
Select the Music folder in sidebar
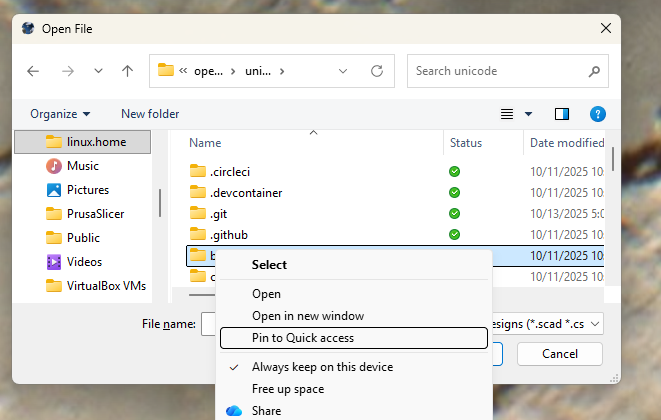(82, 166)
